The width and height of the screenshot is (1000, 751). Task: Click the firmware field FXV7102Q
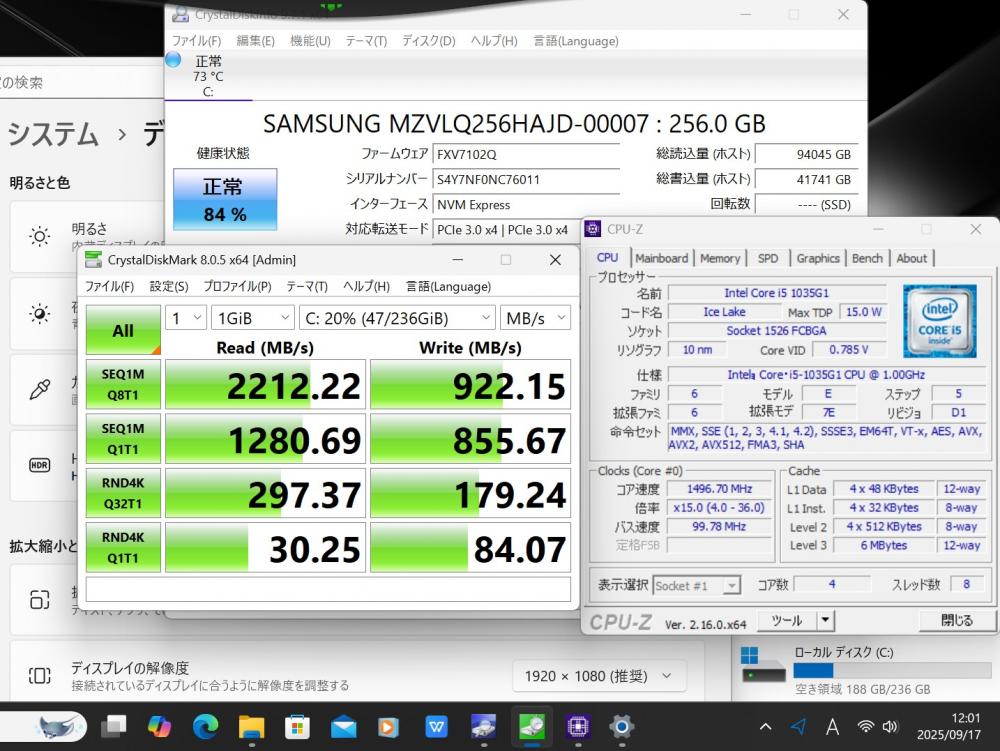coord(526,154)
